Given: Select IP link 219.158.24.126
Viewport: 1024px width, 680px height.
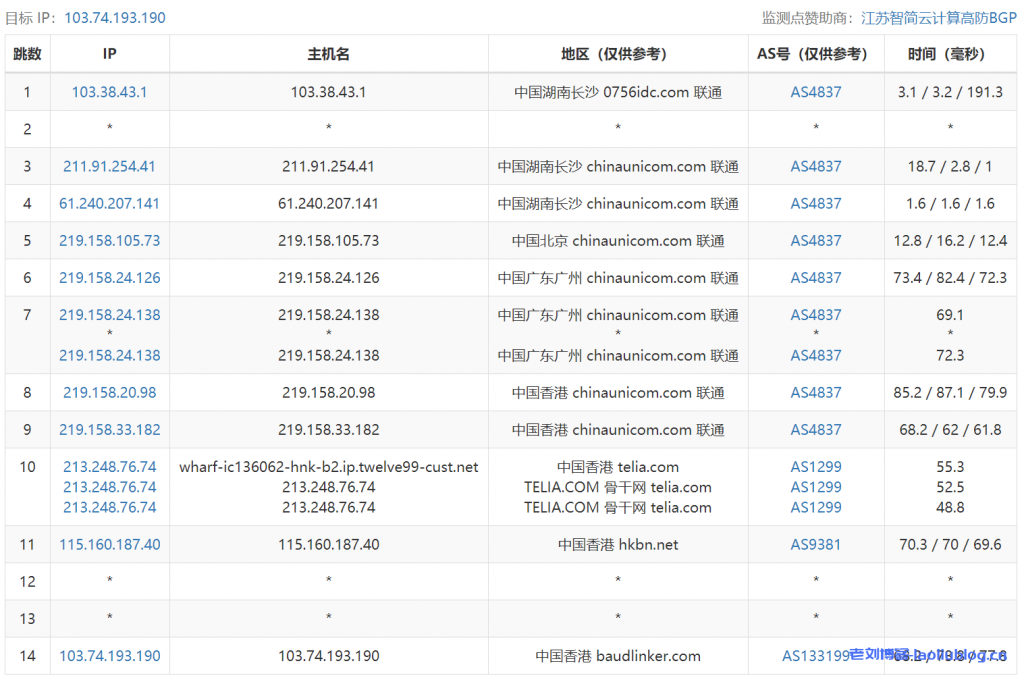Looking at the screenshot, I should 109,277.
